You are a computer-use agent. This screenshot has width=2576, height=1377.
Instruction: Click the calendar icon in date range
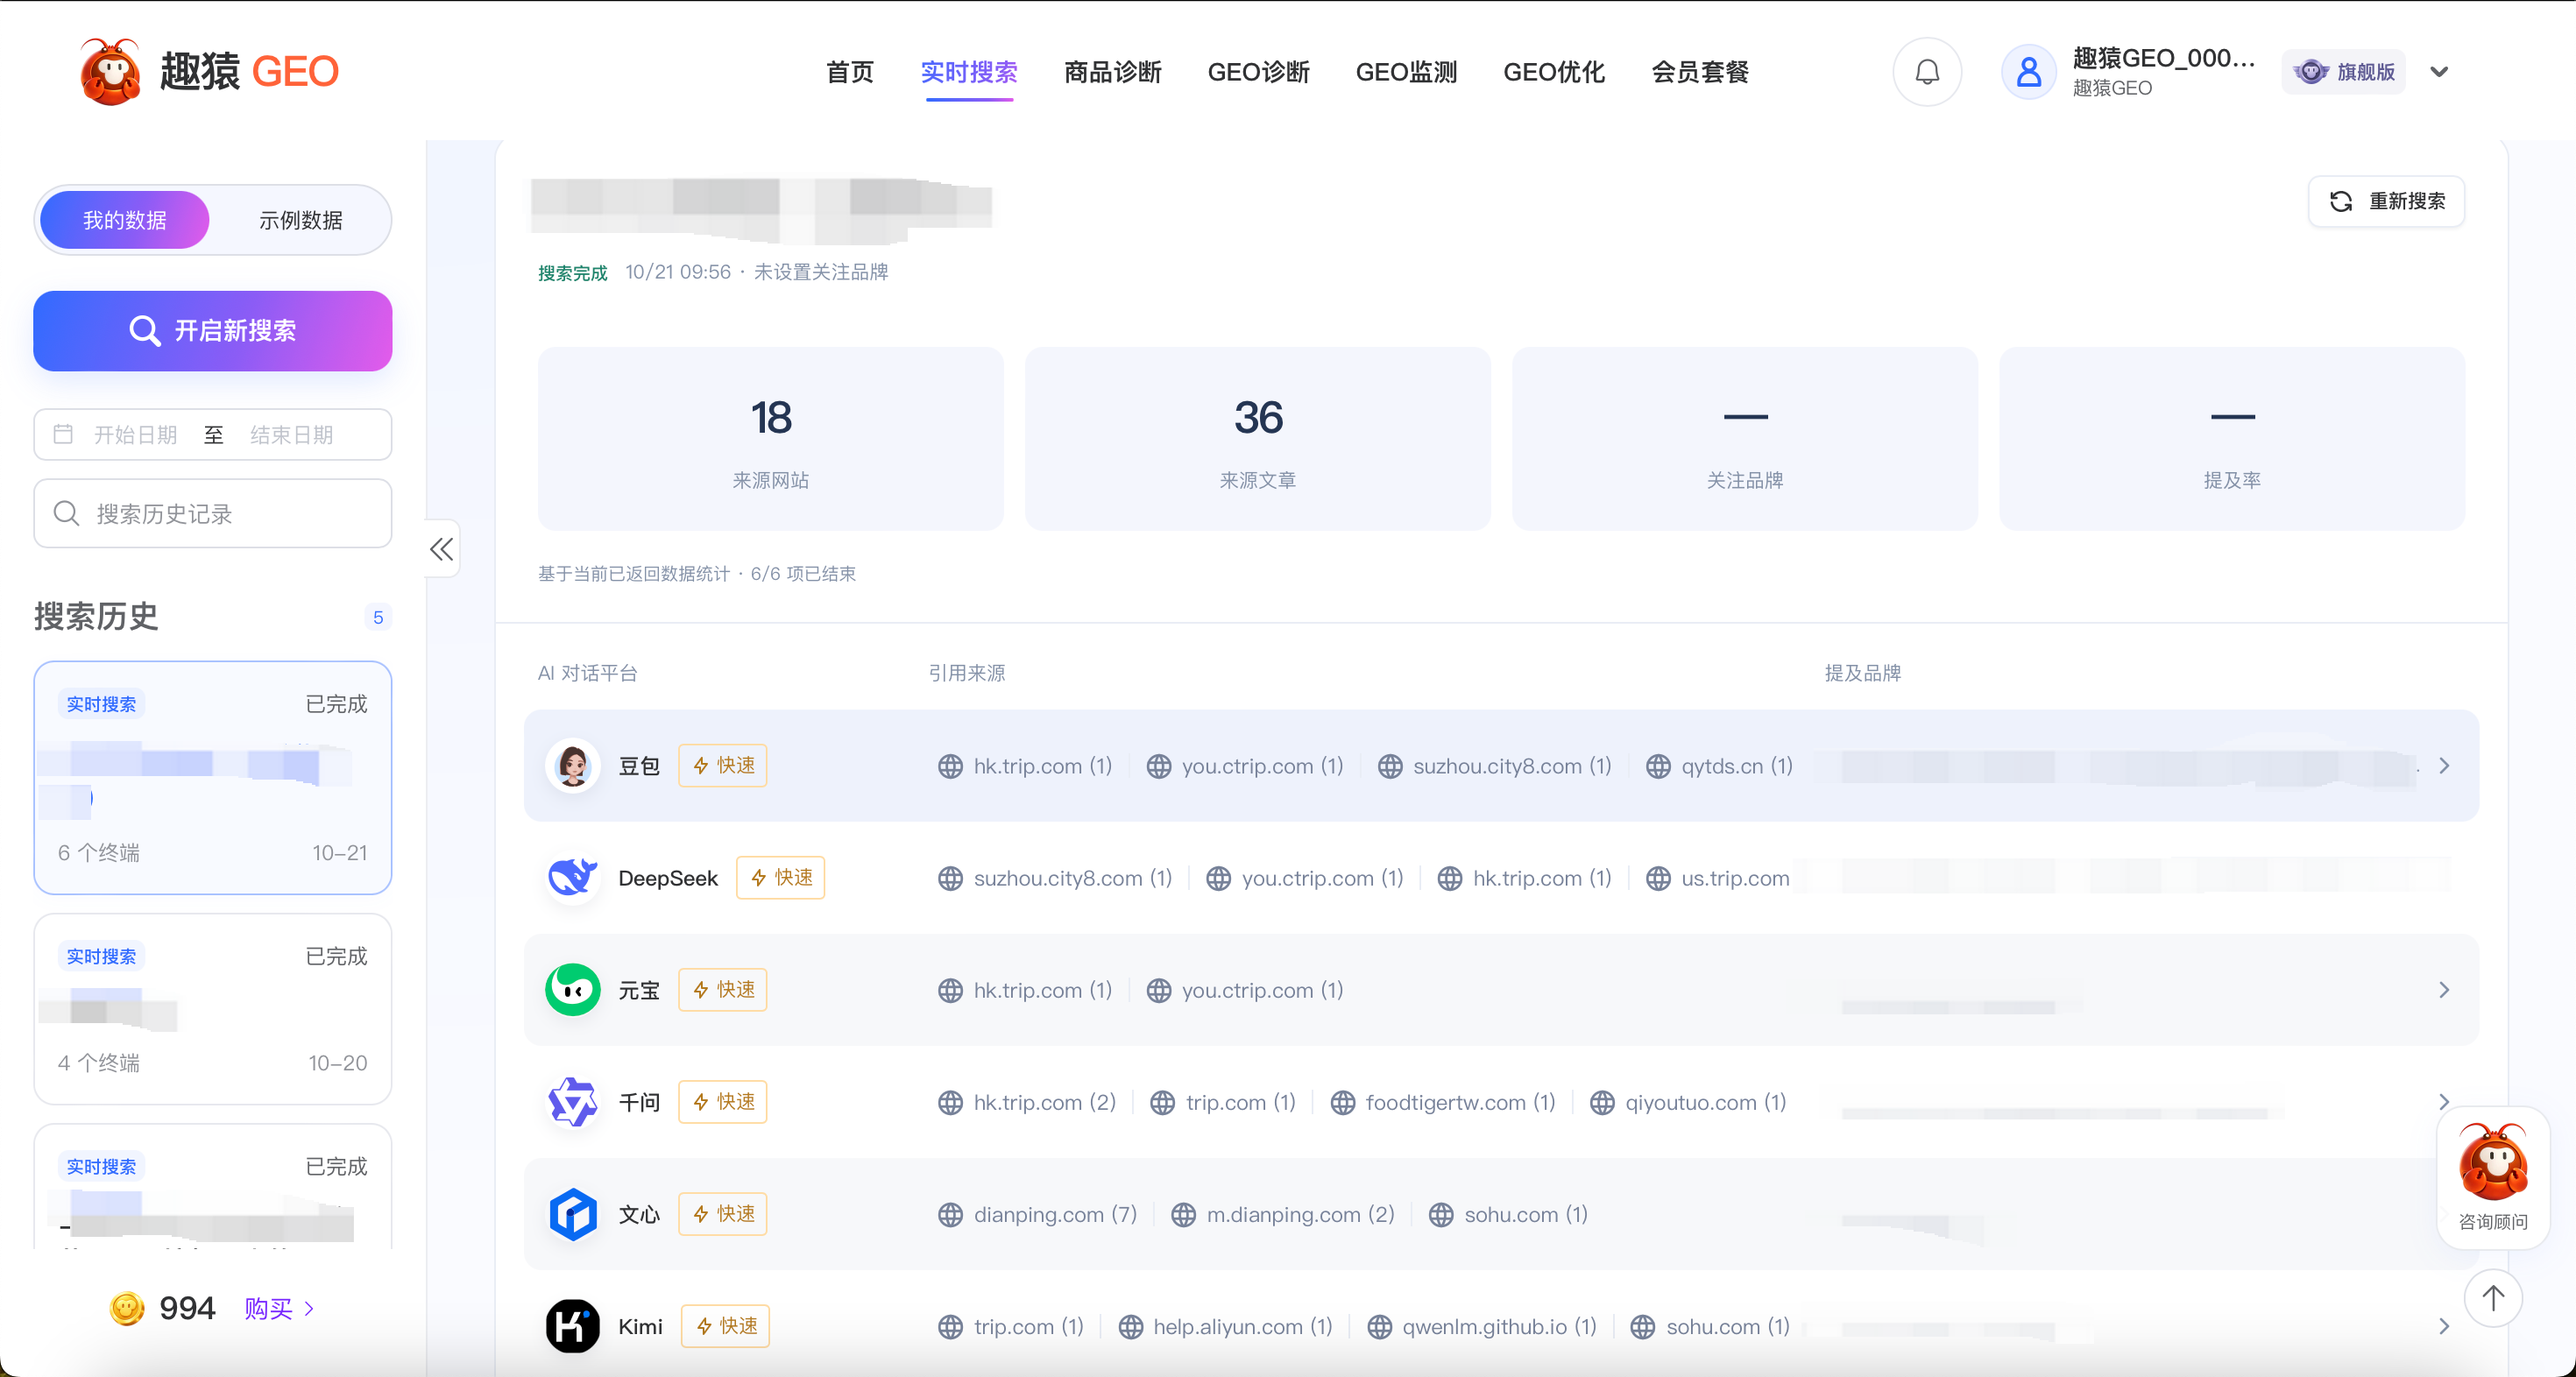[63, 434]
